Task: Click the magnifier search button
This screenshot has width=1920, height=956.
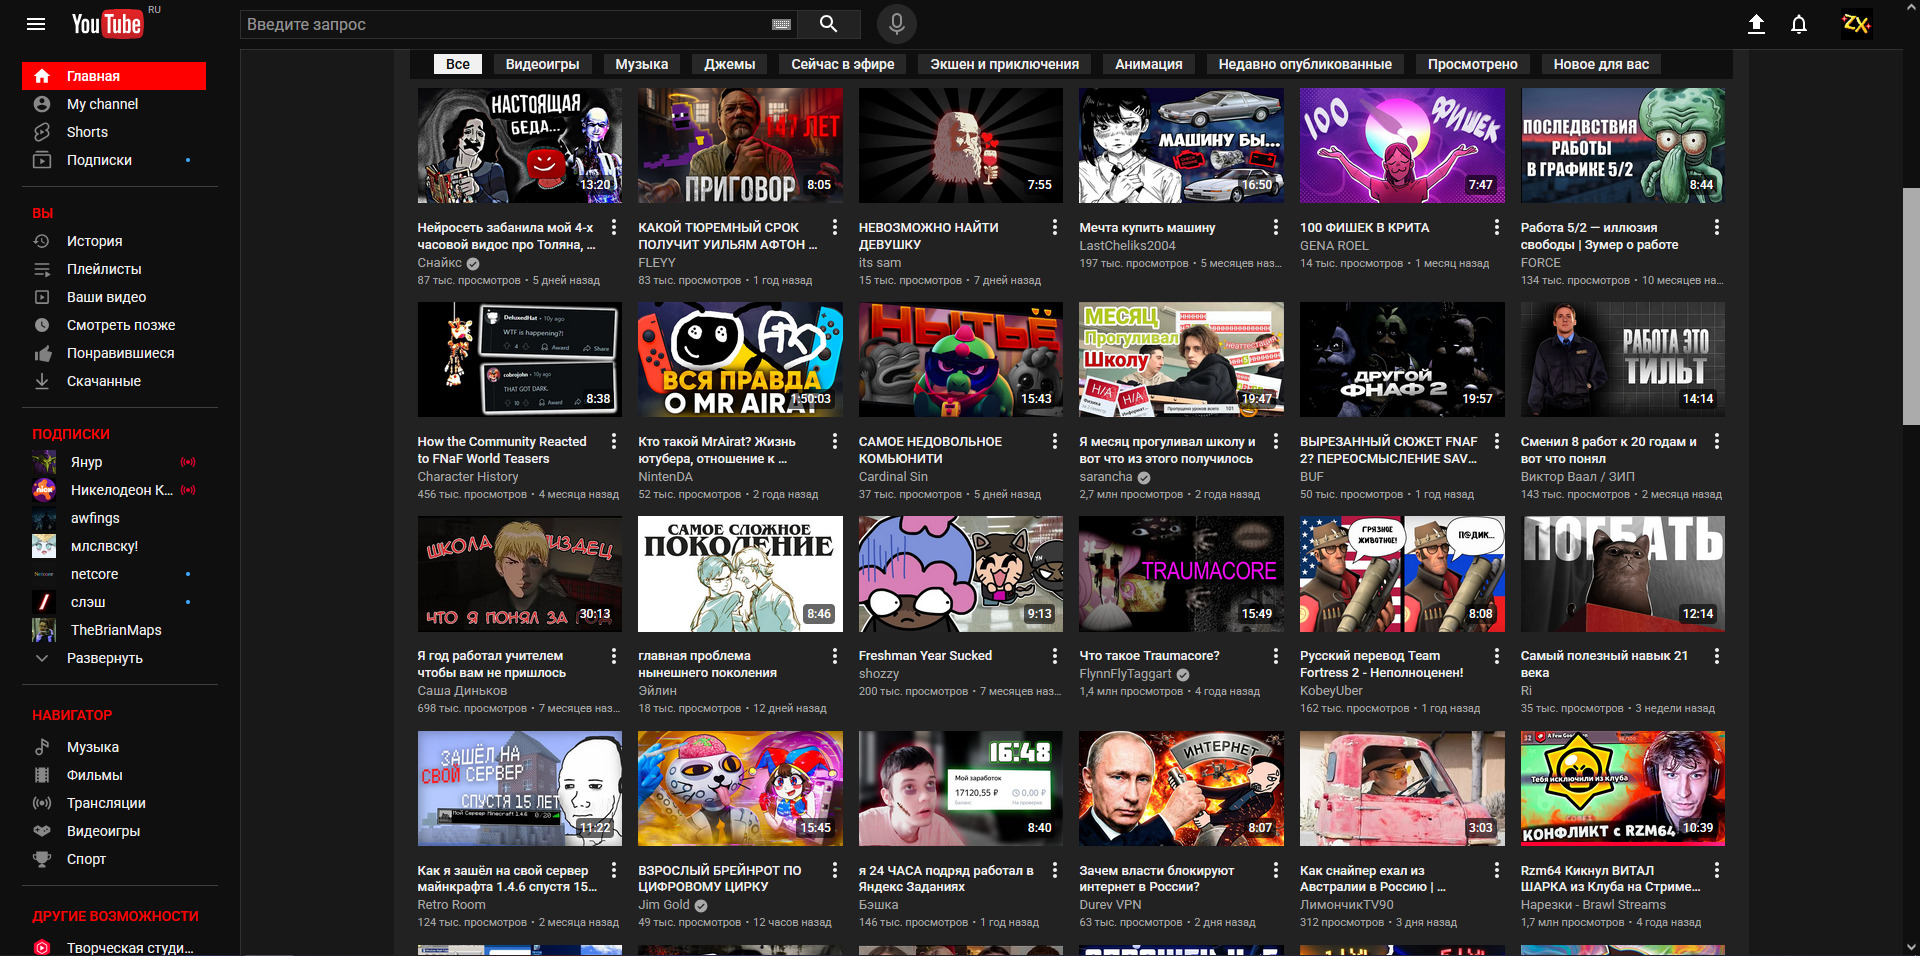Action: coord(828,24)
